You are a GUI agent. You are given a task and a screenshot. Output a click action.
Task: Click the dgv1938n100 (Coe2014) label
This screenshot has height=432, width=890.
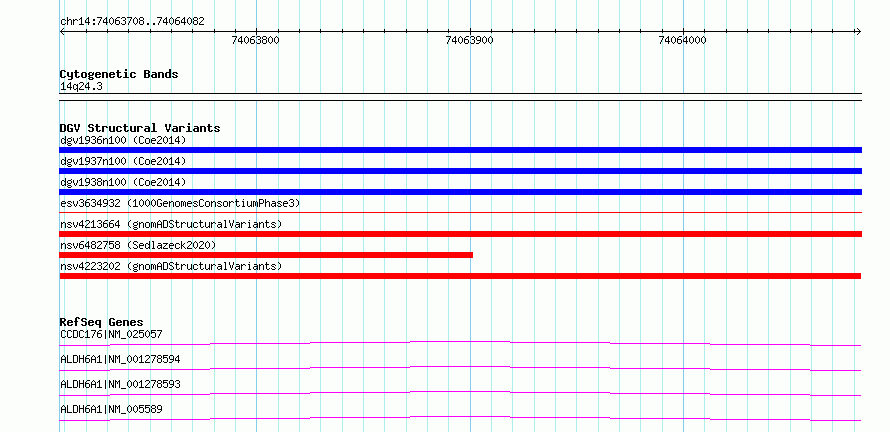point(123,182)
